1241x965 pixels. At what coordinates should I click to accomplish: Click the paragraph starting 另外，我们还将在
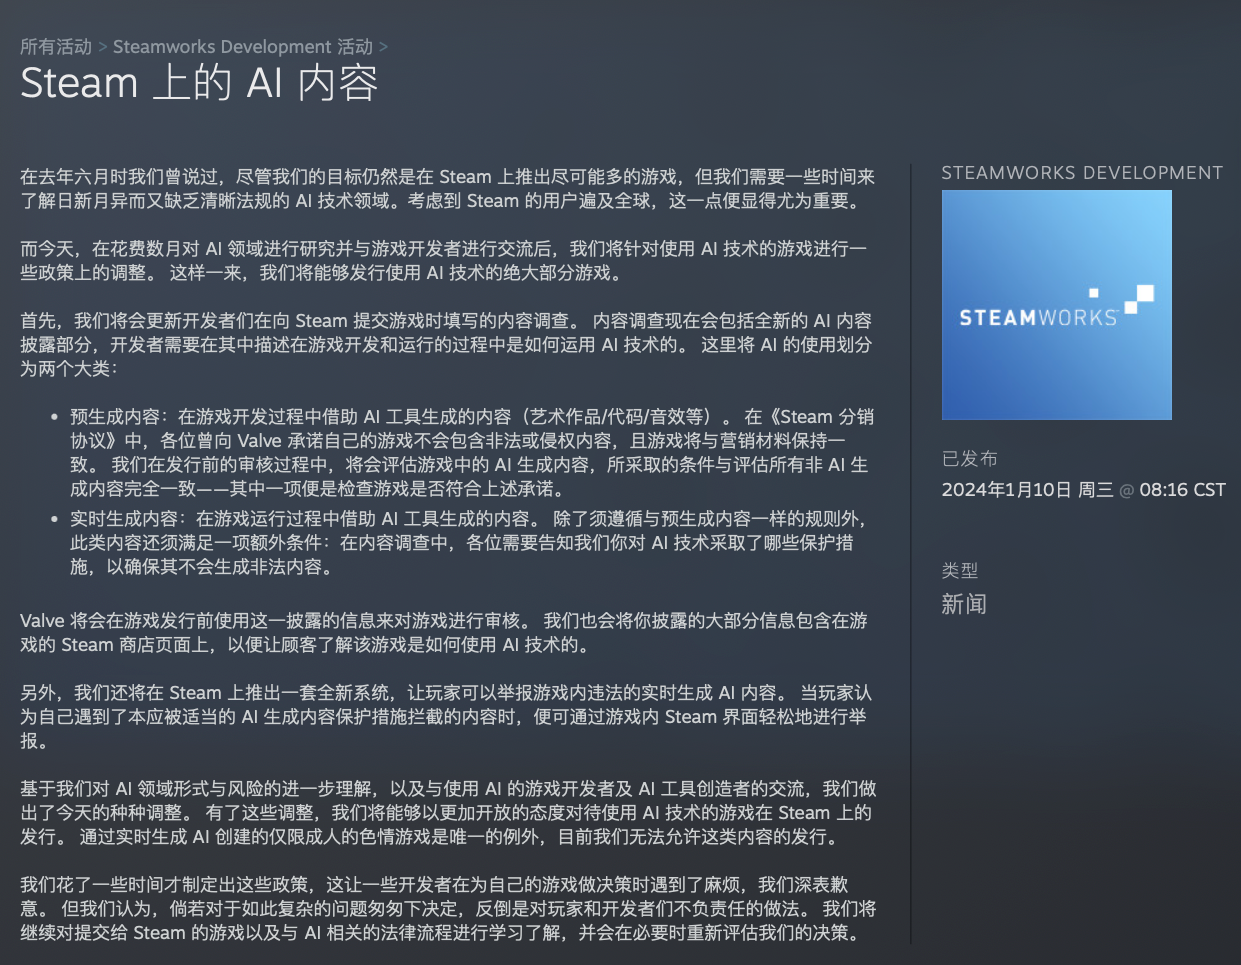pos(446,717)
